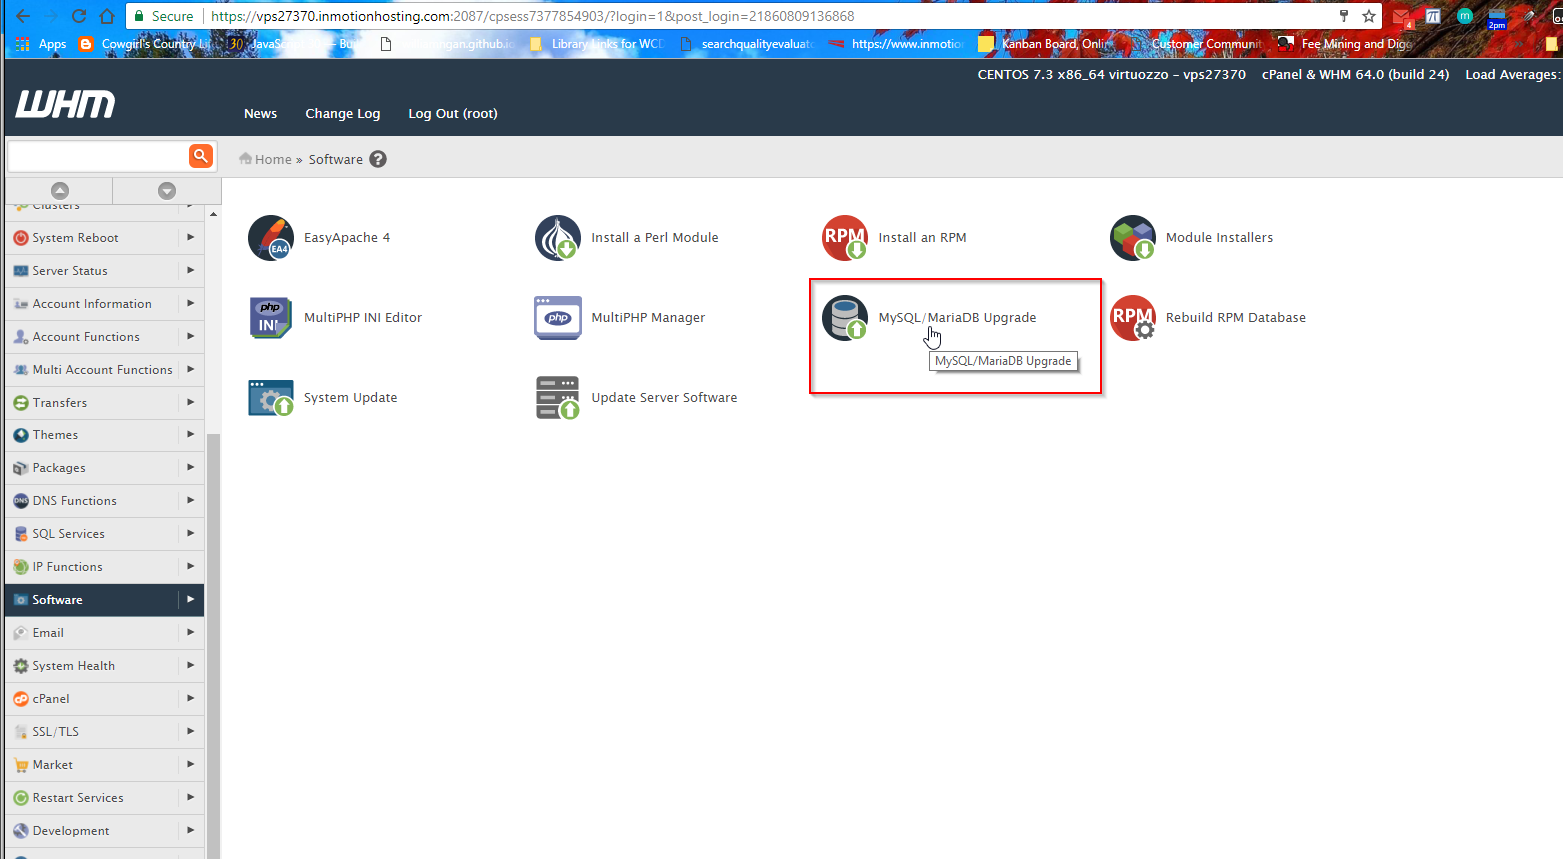Click the MySQL/MariaDB Upgrade link text
1563x859 pixels.
[957, 318]
